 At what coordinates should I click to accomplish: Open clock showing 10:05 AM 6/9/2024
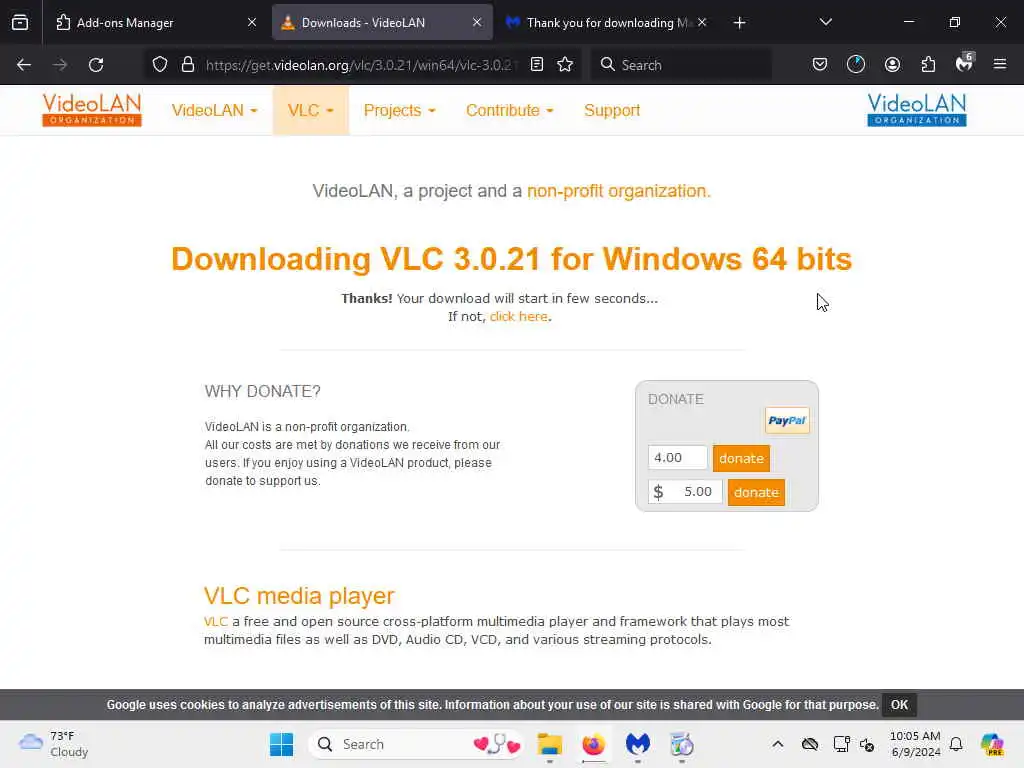click(x=915, y=744)
